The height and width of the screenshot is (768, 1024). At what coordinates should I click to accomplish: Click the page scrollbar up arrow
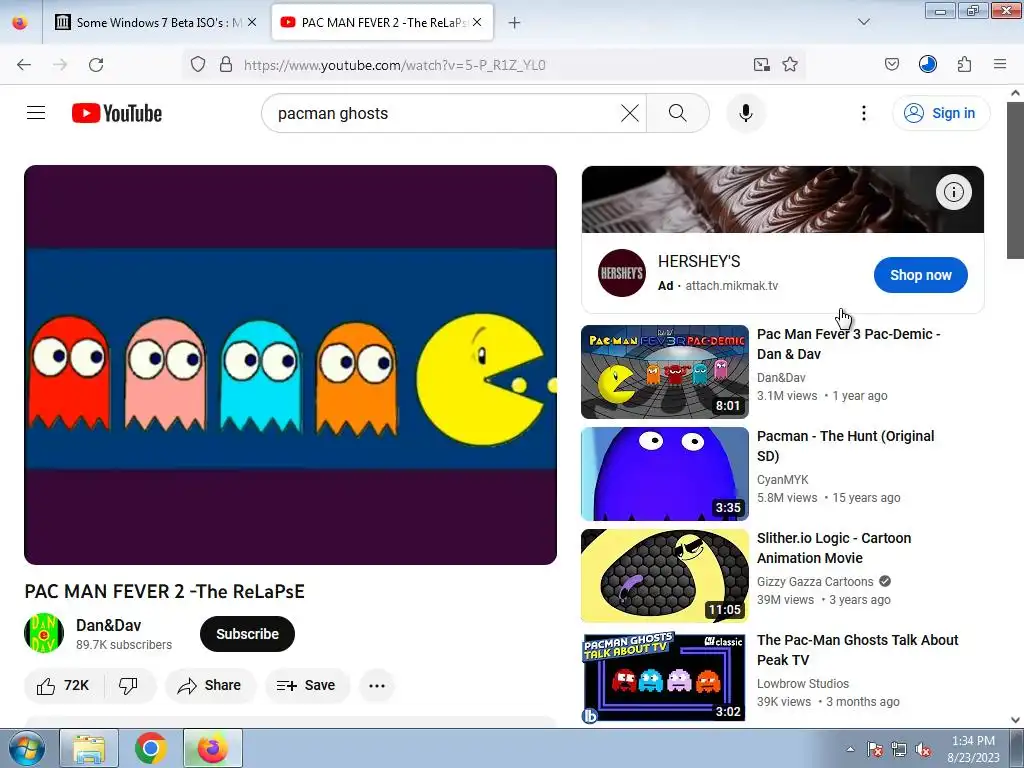[x=1016, y=93]
